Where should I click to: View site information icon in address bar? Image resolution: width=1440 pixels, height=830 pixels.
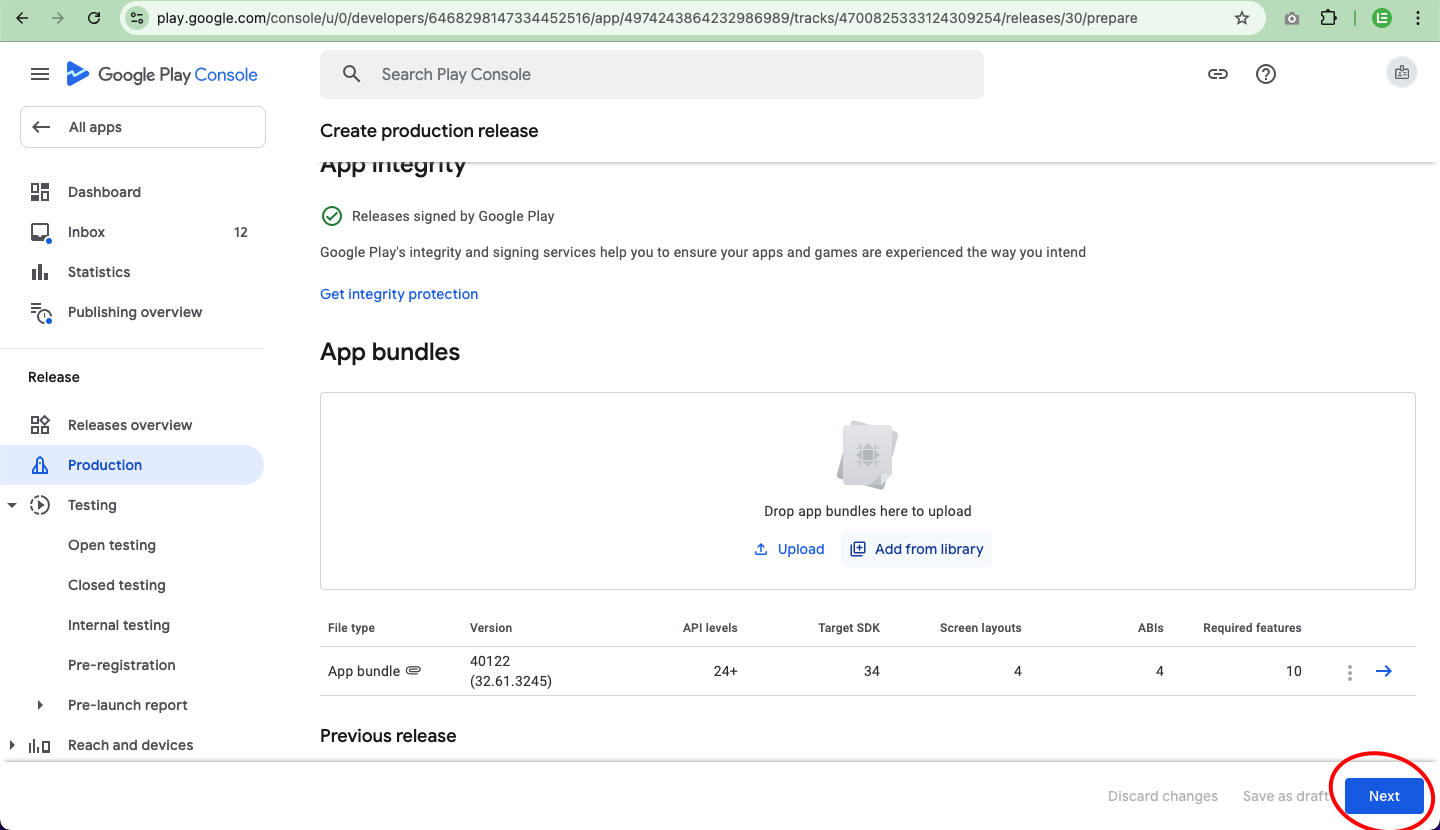coord(138,18)
